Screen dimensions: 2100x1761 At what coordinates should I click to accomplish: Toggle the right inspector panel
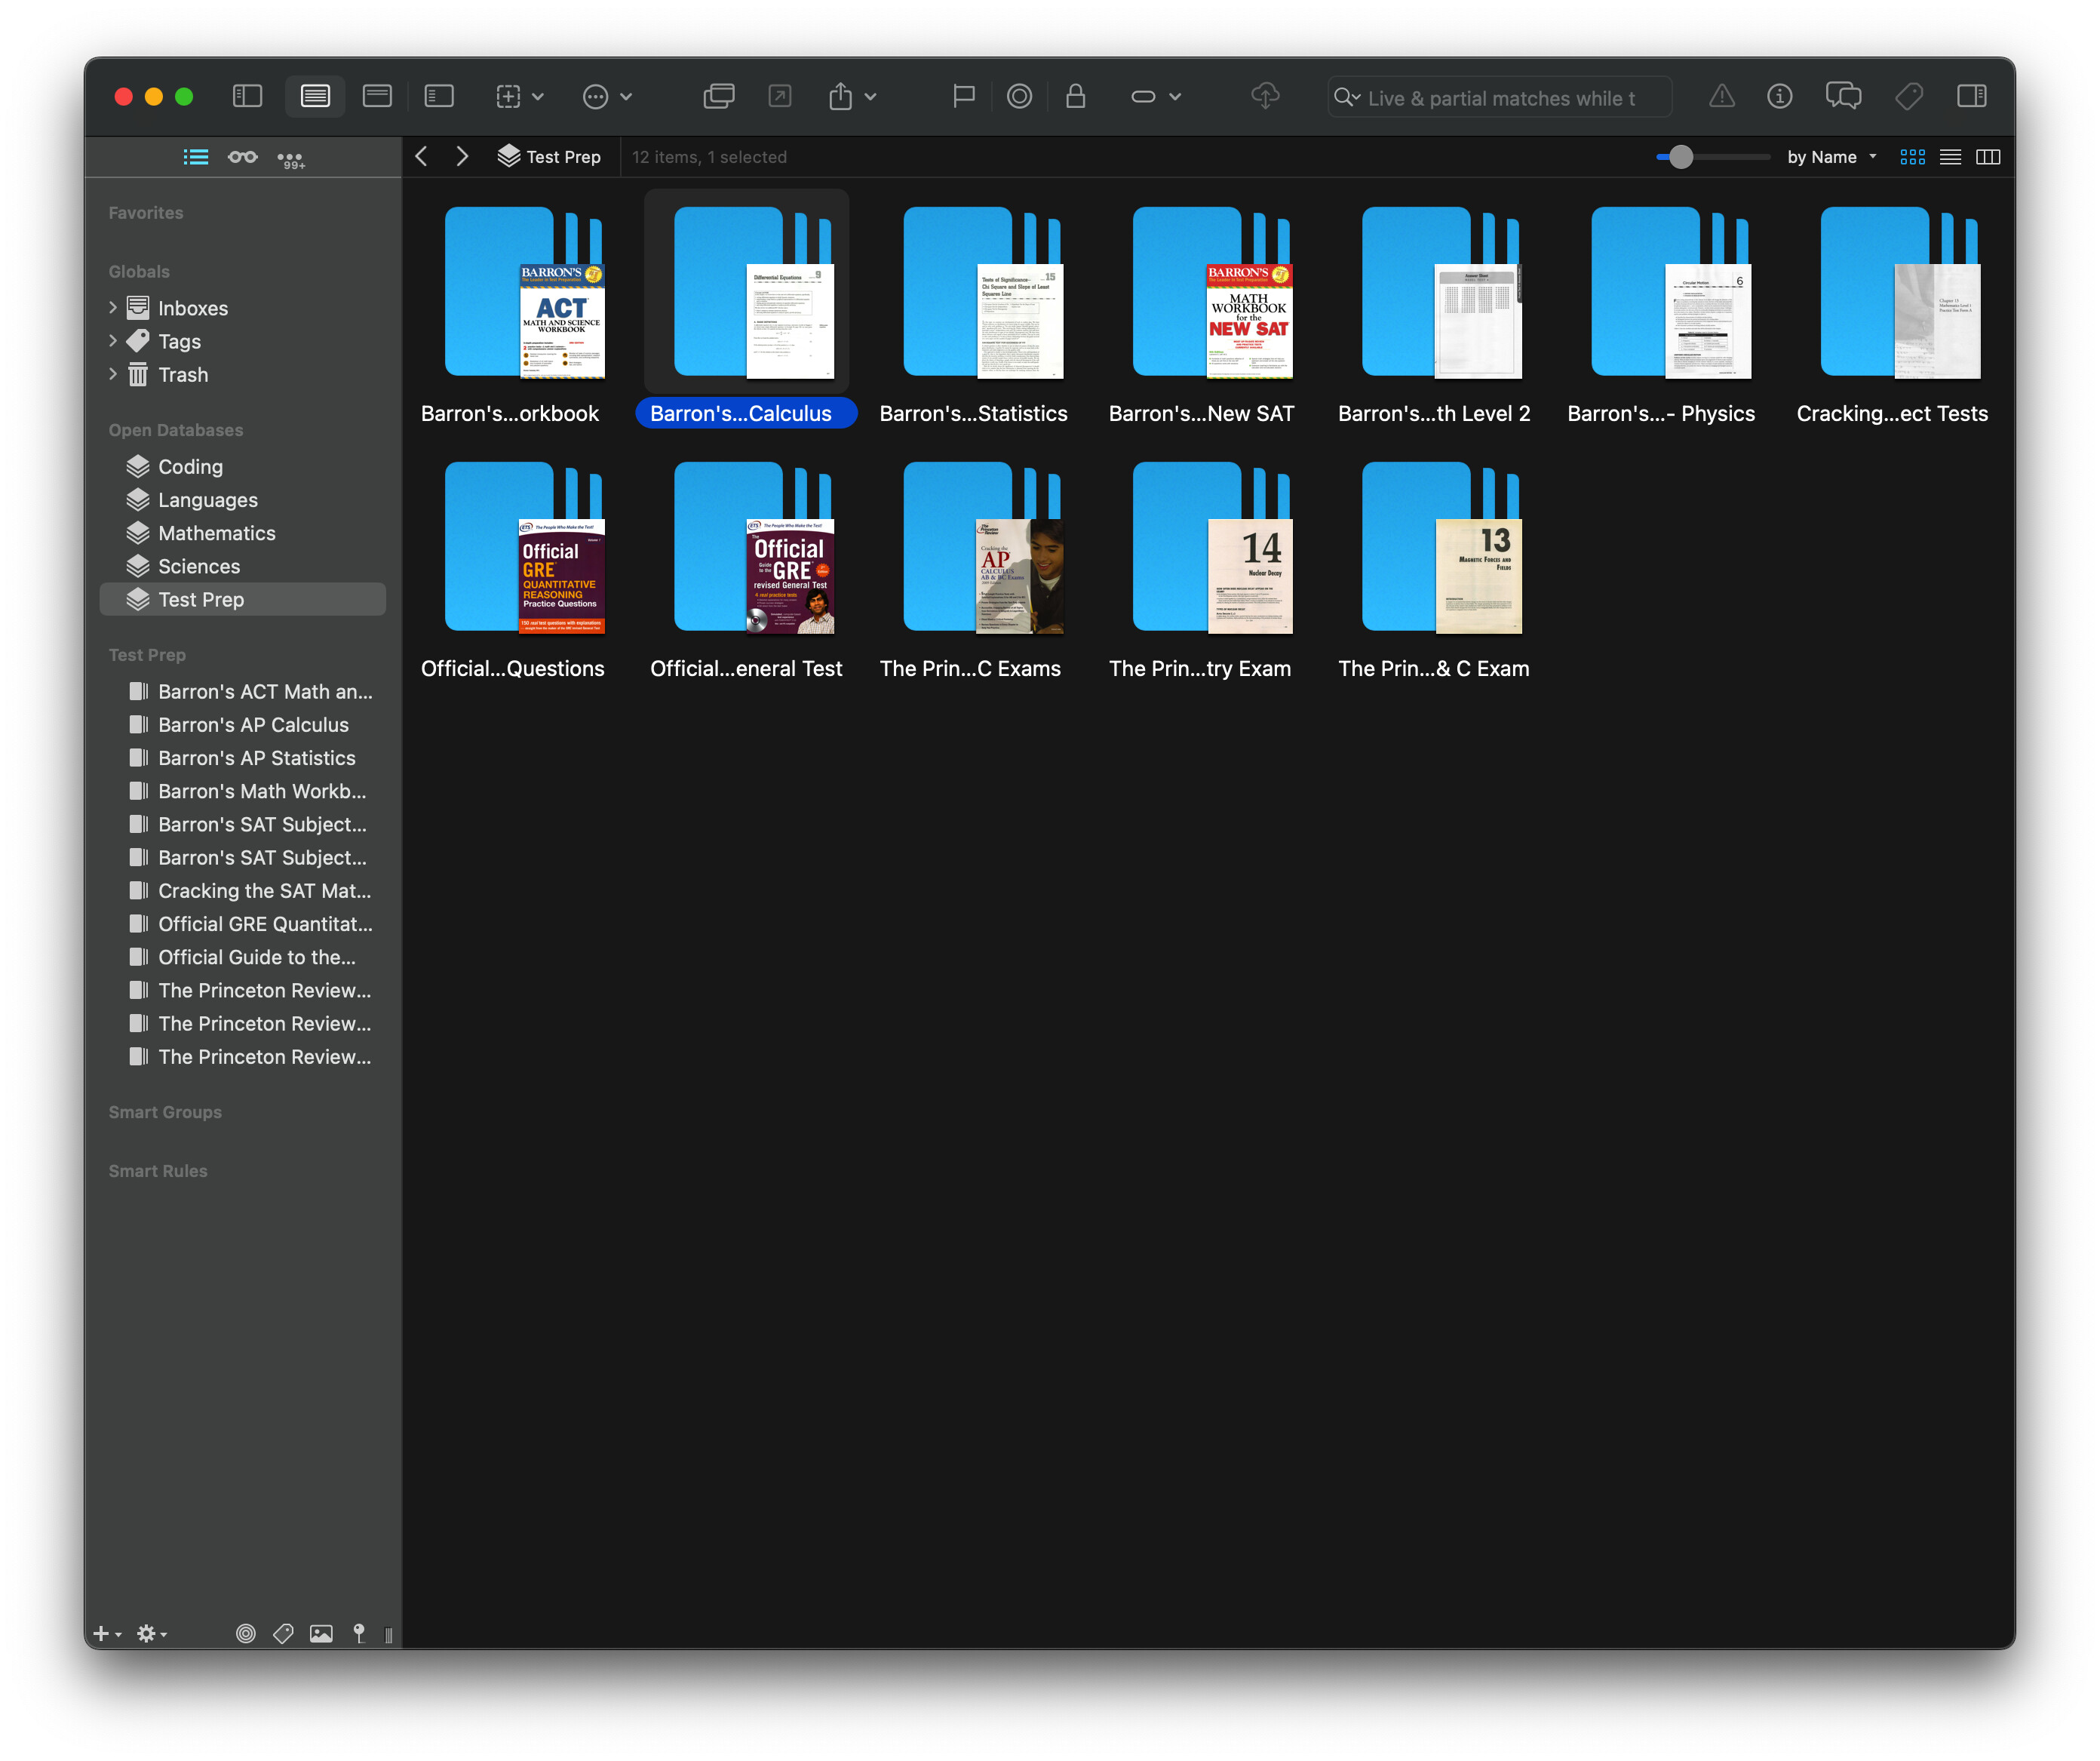point(1971,96)
